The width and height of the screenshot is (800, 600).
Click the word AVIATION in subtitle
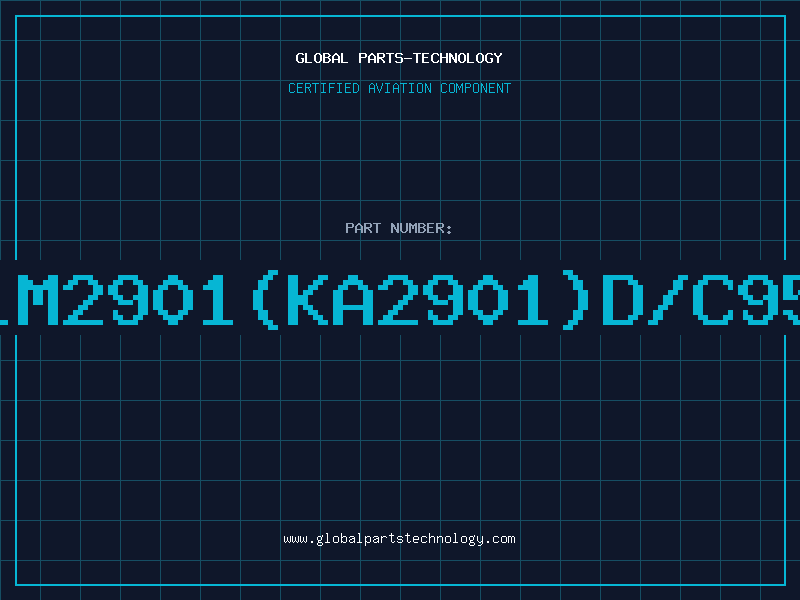point(399,88)
